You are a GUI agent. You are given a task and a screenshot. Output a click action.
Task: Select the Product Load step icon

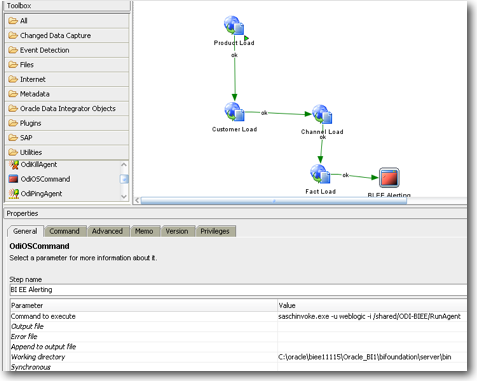[234, 26]
